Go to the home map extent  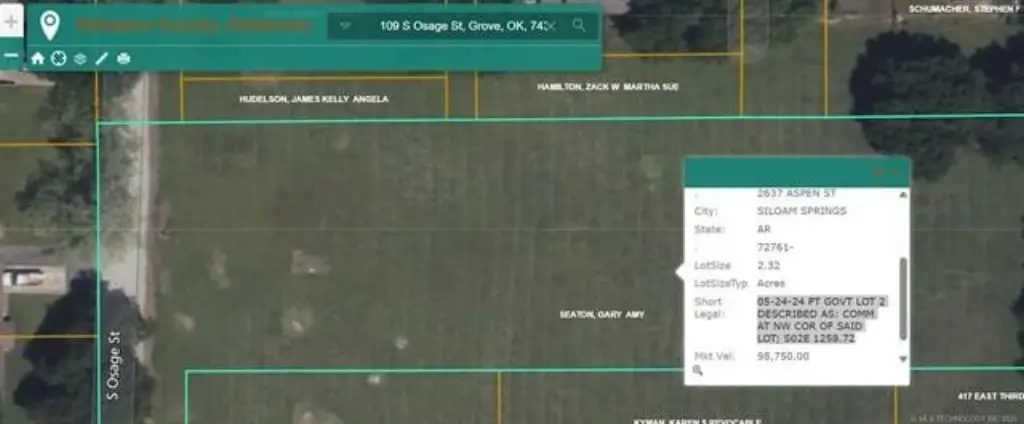[38, 58]
